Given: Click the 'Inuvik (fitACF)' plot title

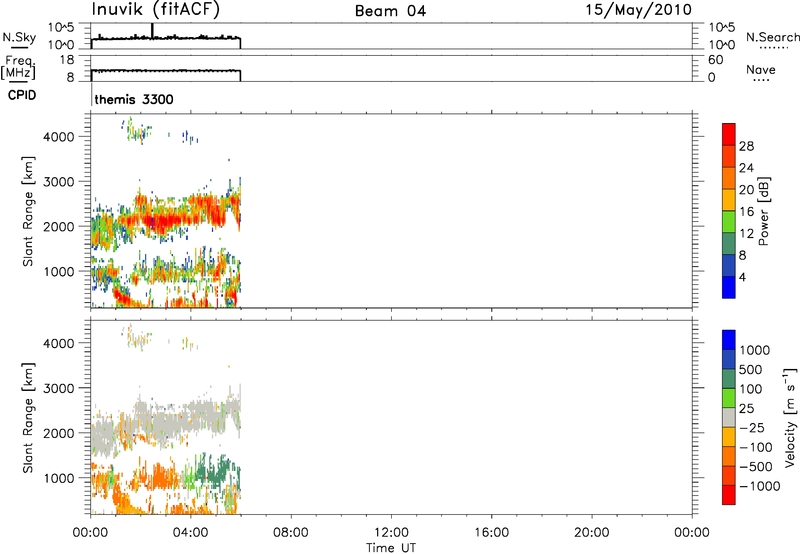Looking at the screenshot, I should [x=156, y=10].
